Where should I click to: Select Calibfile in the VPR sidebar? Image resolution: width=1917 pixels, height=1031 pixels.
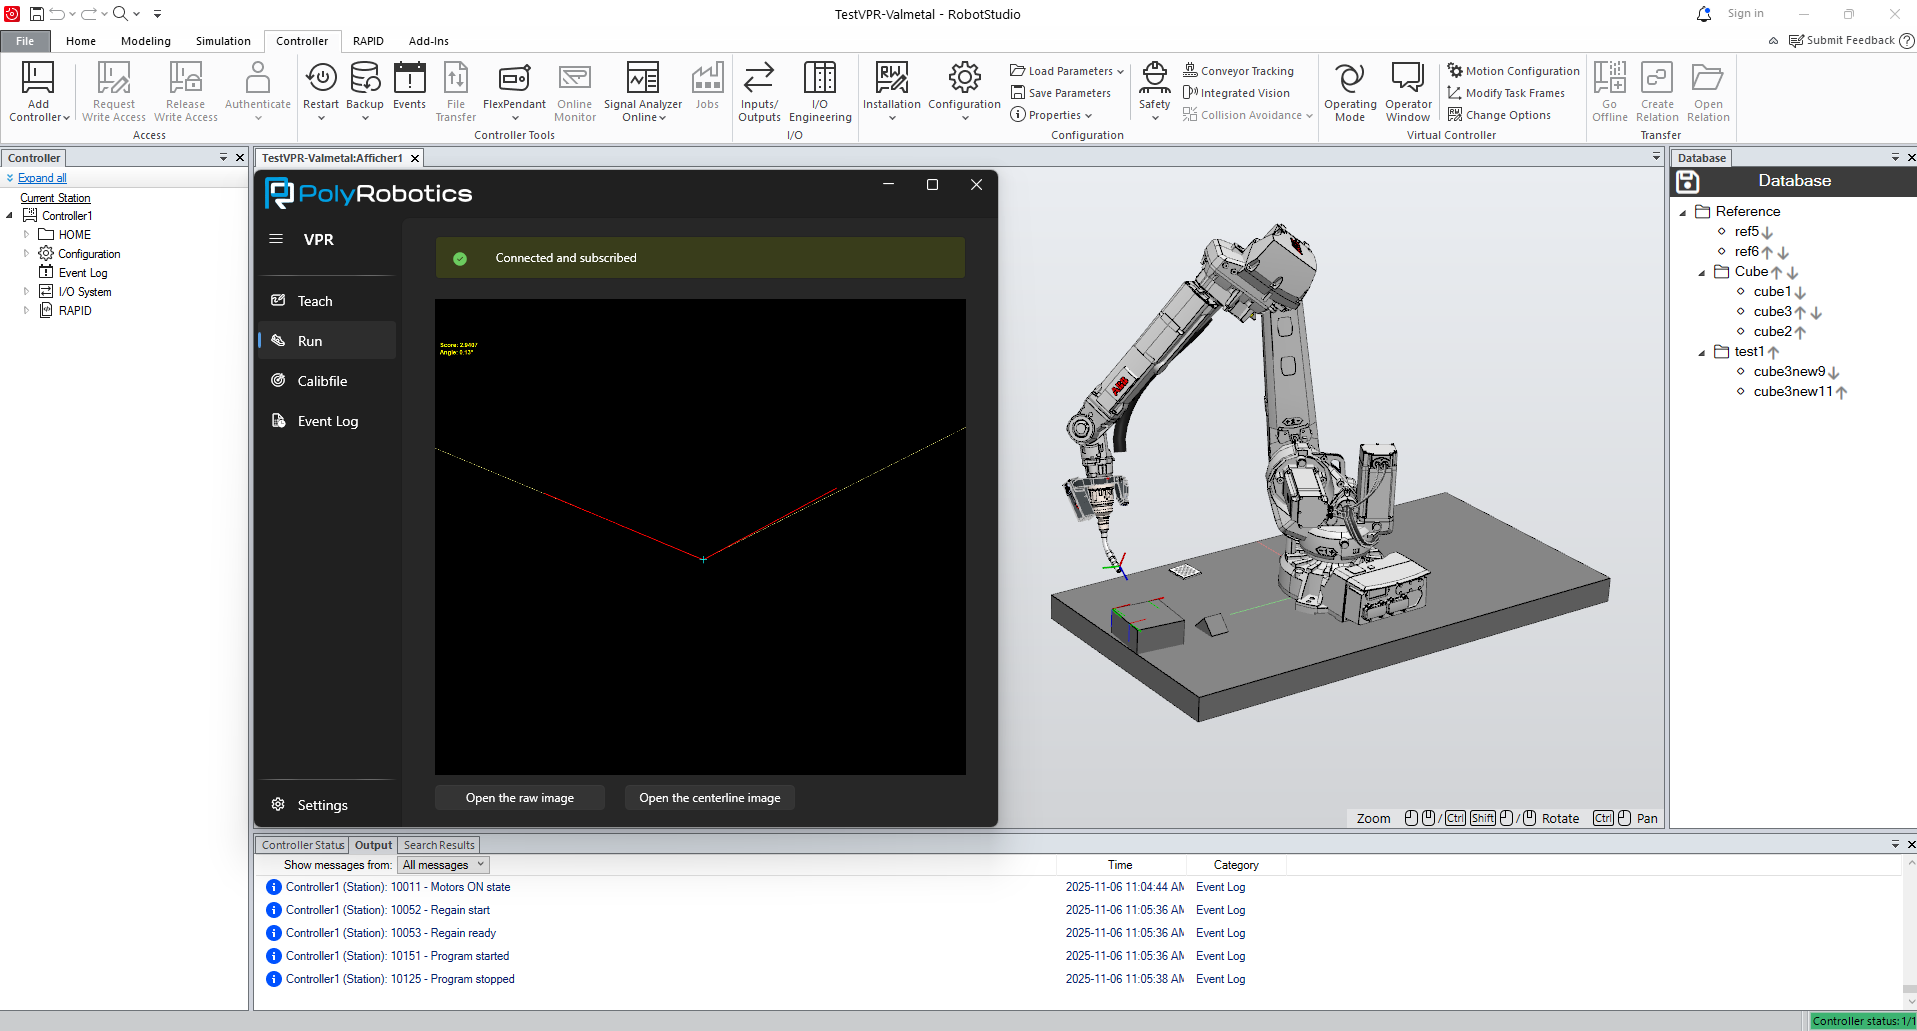(x=327, y=381)
